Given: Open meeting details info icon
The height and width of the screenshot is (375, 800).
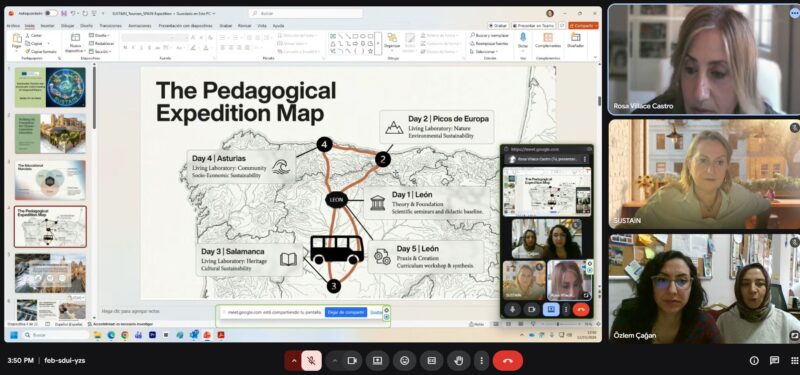Looking at the screenshot, I should pyautogui.click(x=754, y=361).
